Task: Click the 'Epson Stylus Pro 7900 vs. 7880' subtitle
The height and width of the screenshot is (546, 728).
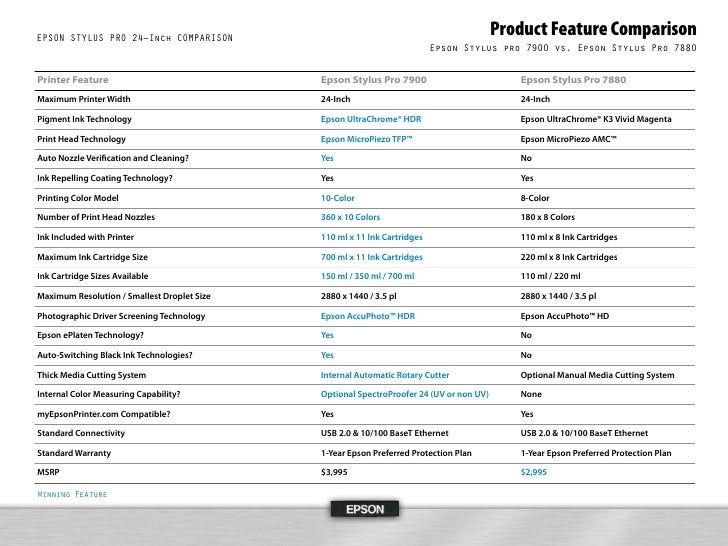Action: (x=563, y=48)
